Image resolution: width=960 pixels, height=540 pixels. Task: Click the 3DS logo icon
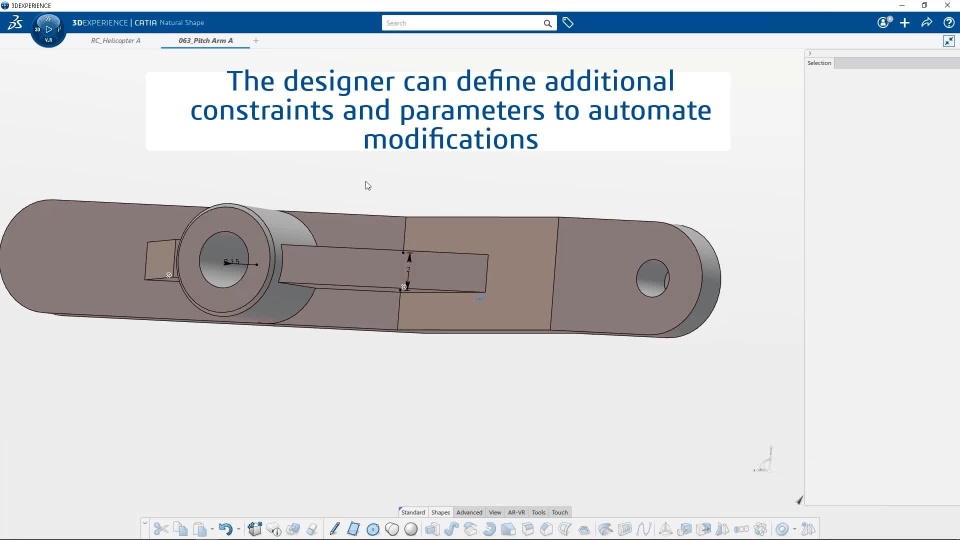pos(15,23)
